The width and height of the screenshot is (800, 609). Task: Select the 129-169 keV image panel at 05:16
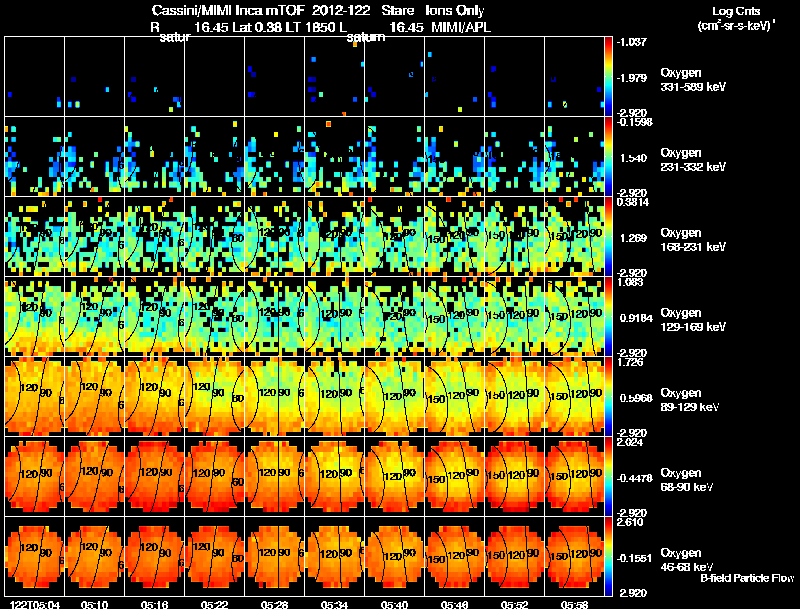click(x=155, y=316)
